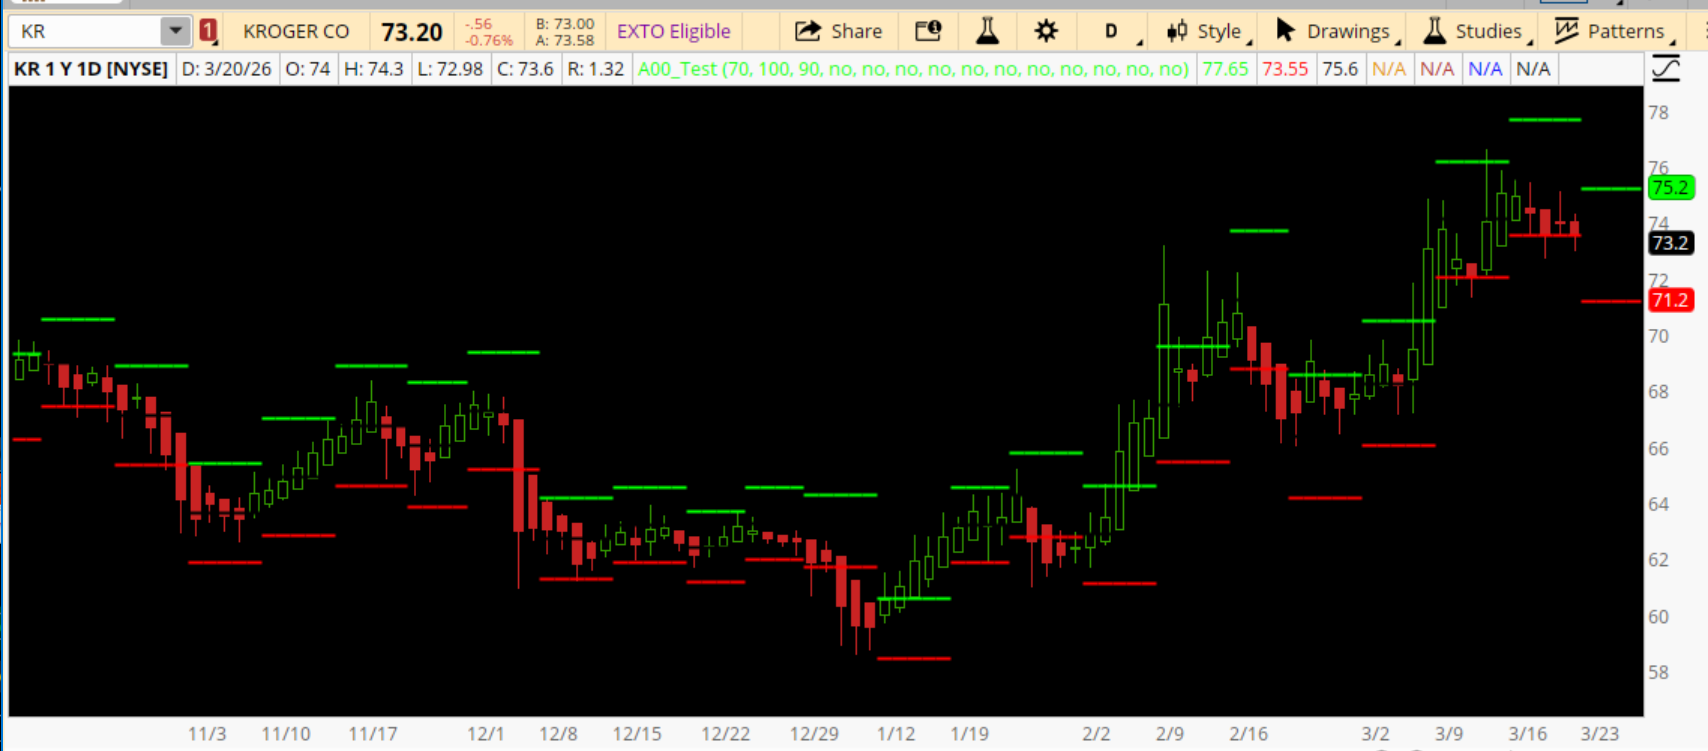Open the Patterns menu
1708x751 pixels.
(1611, 31)
